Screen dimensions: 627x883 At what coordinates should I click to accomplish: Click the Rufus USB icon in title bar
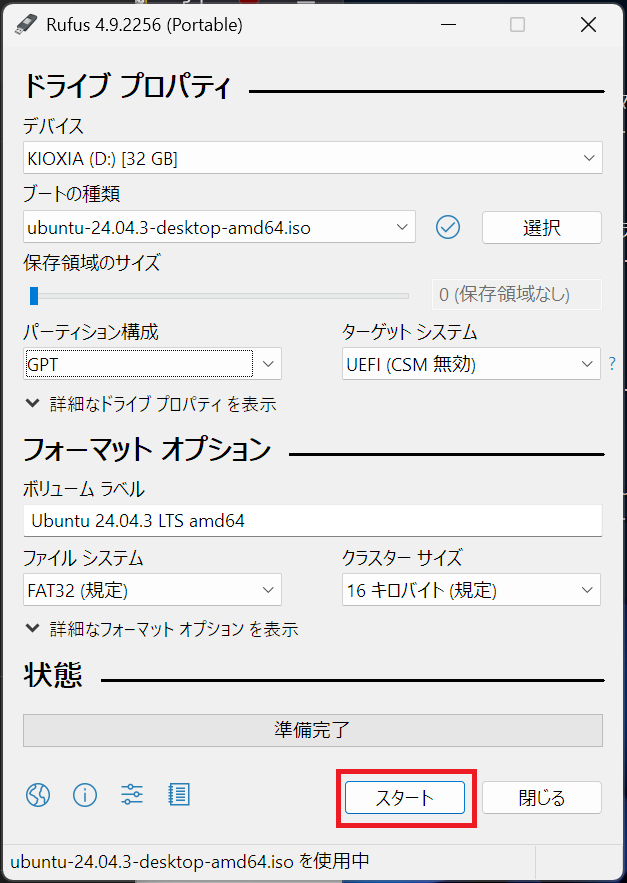25,24
